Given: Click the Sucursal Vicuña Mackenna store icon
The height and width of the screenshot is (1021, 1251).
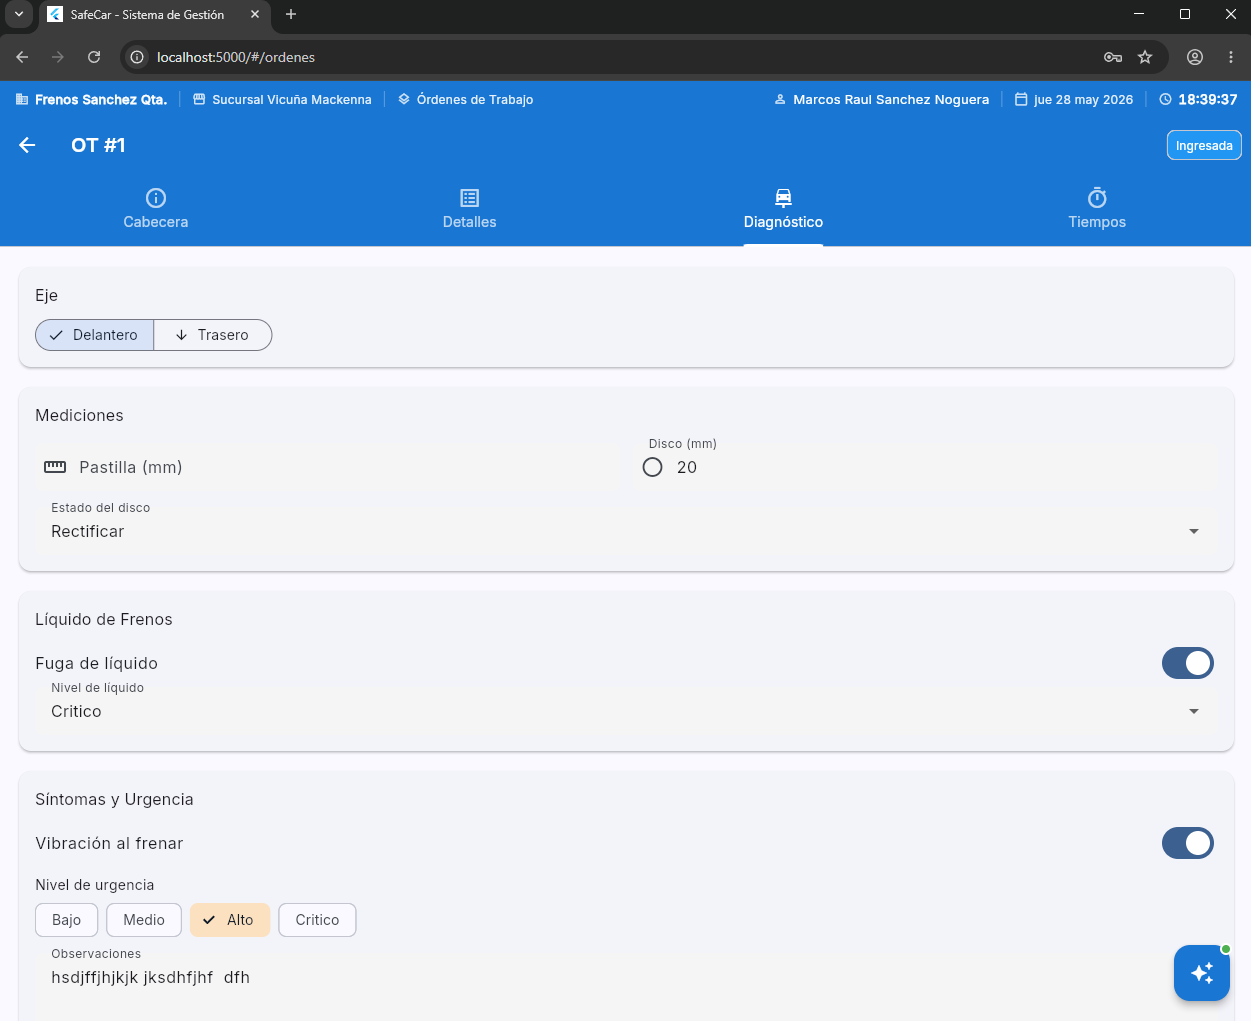Looking at the screenshot, I should (199, 100).
